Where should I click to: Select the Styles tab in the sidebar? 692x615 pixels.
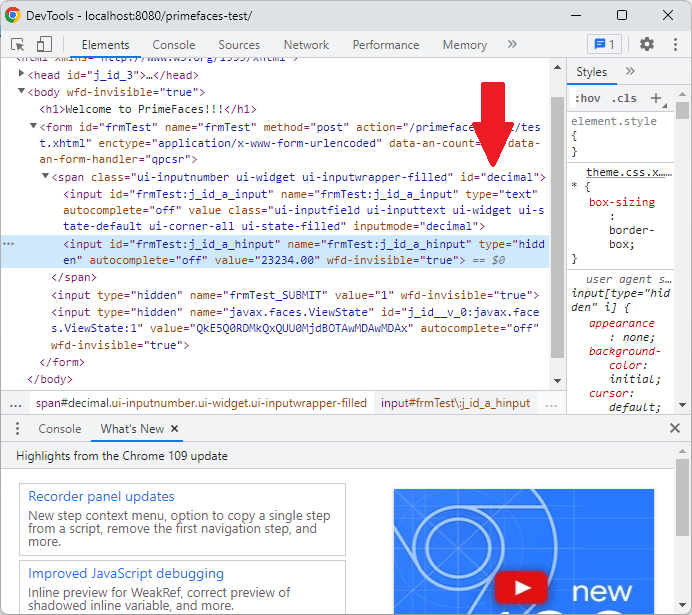coord(591,72)
